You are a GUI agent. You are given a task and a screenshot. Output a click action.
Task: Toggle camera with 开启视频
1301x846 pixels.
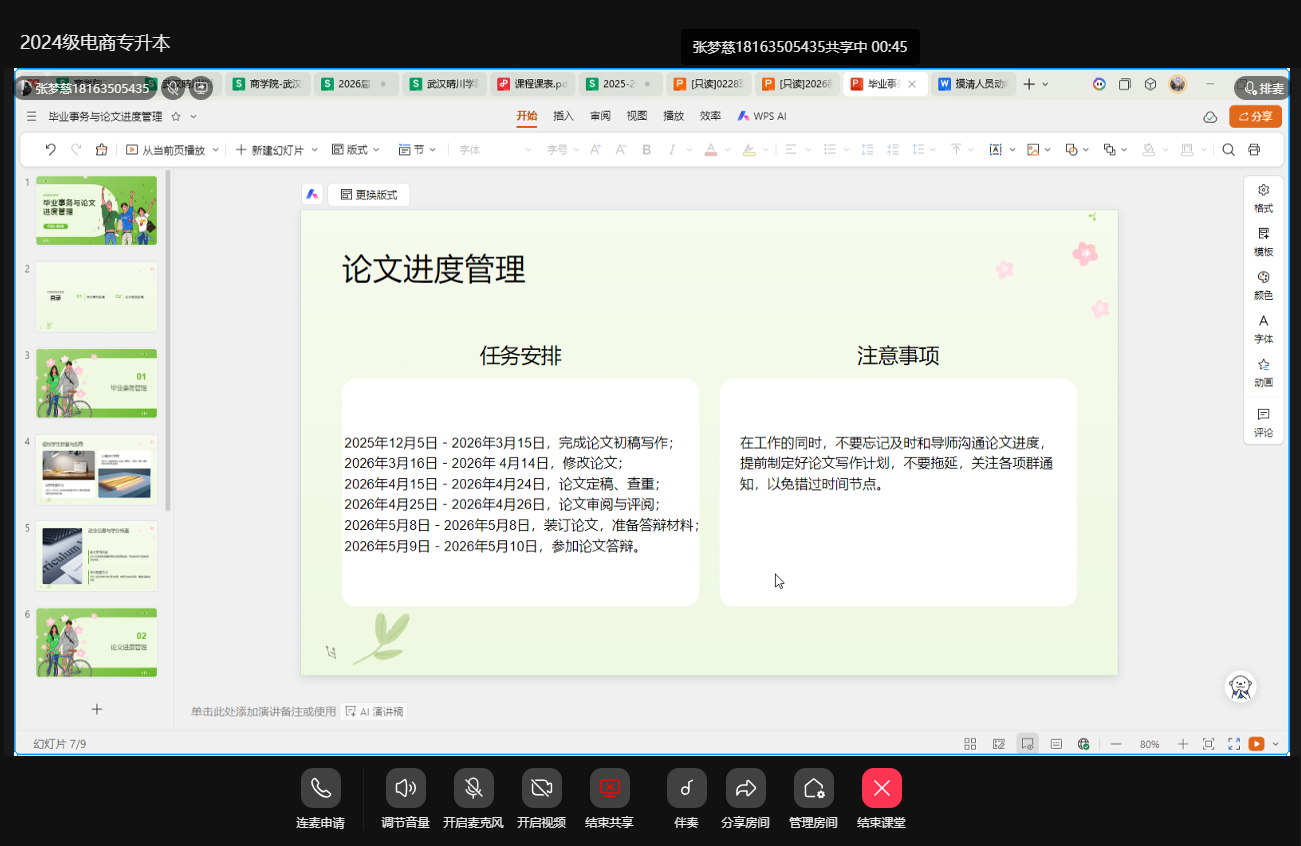pyautogui.click(x=541, y=788)
